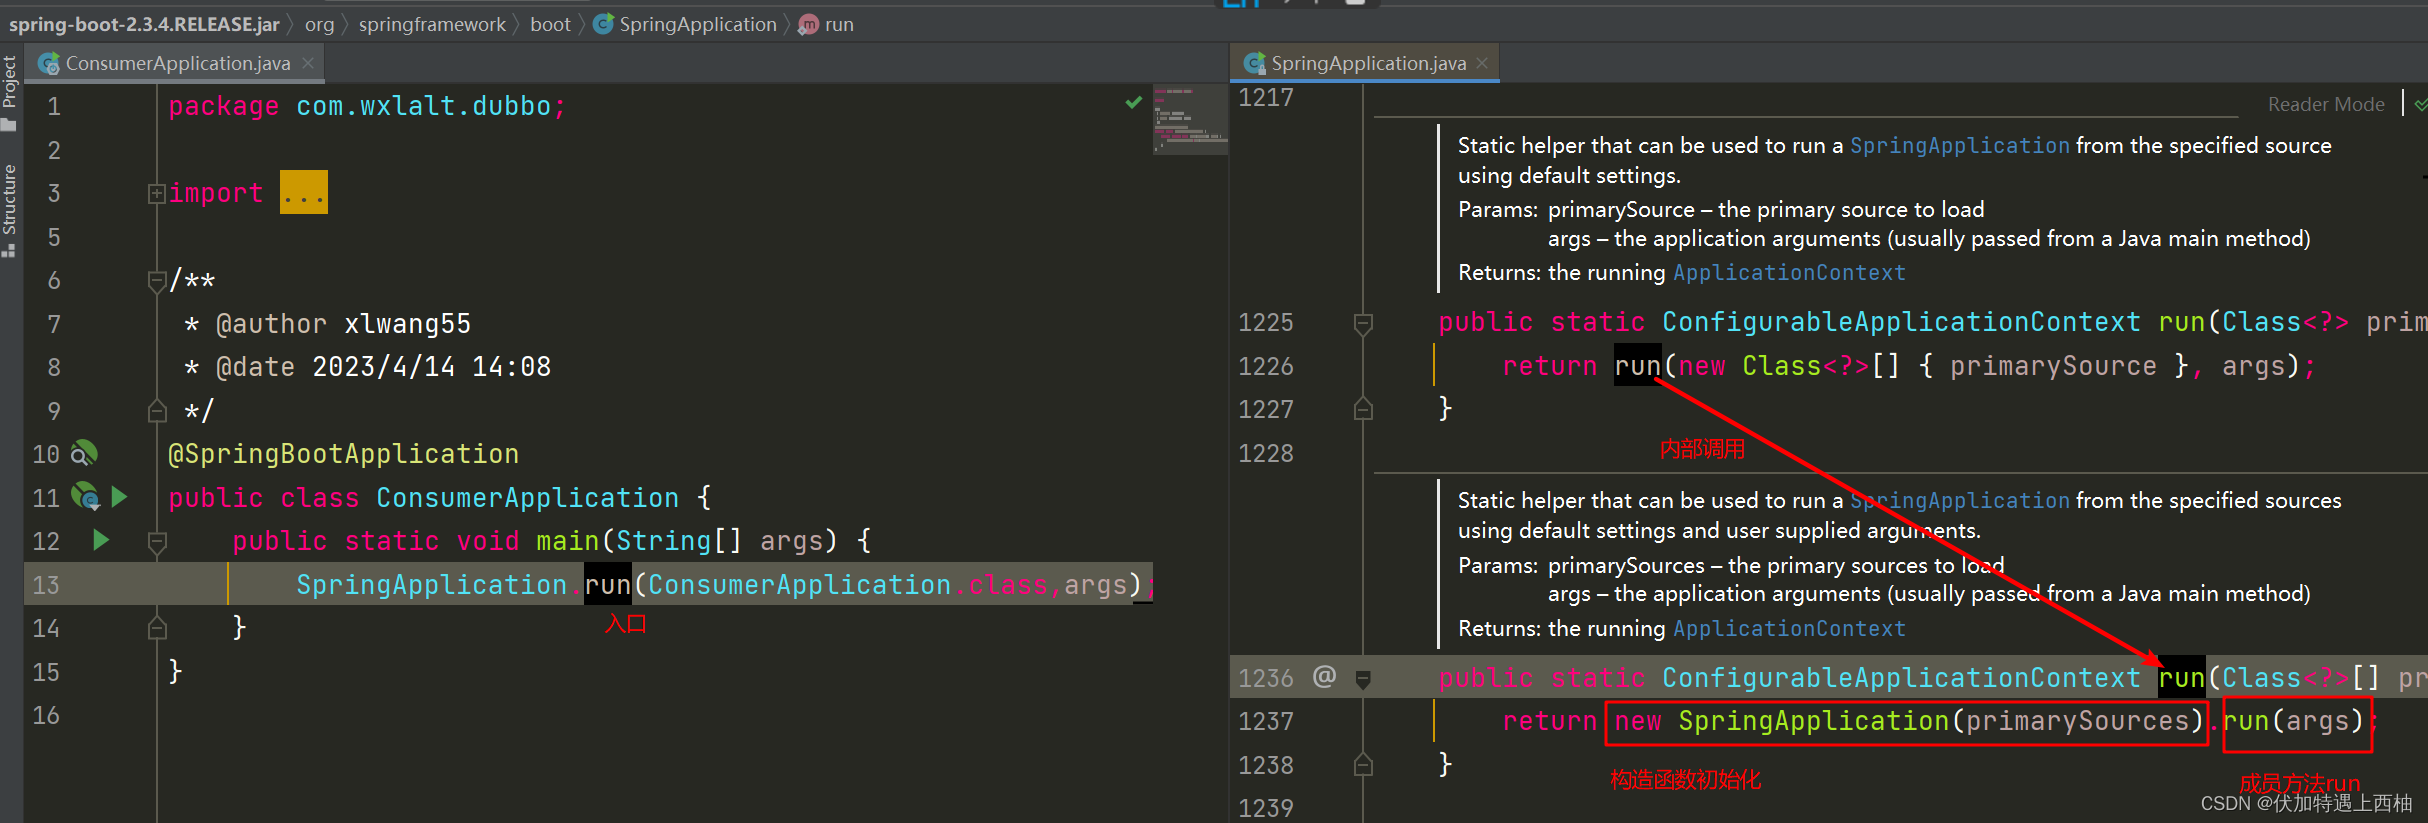Open SpringApplication link in second Javadoc

point(1959,501)
